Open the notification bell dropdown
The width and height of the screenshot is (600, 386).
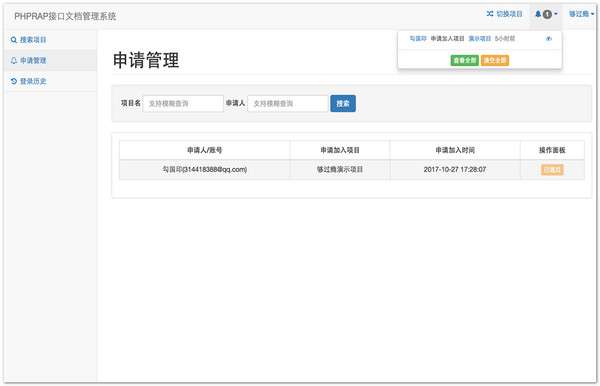[546, 14]
